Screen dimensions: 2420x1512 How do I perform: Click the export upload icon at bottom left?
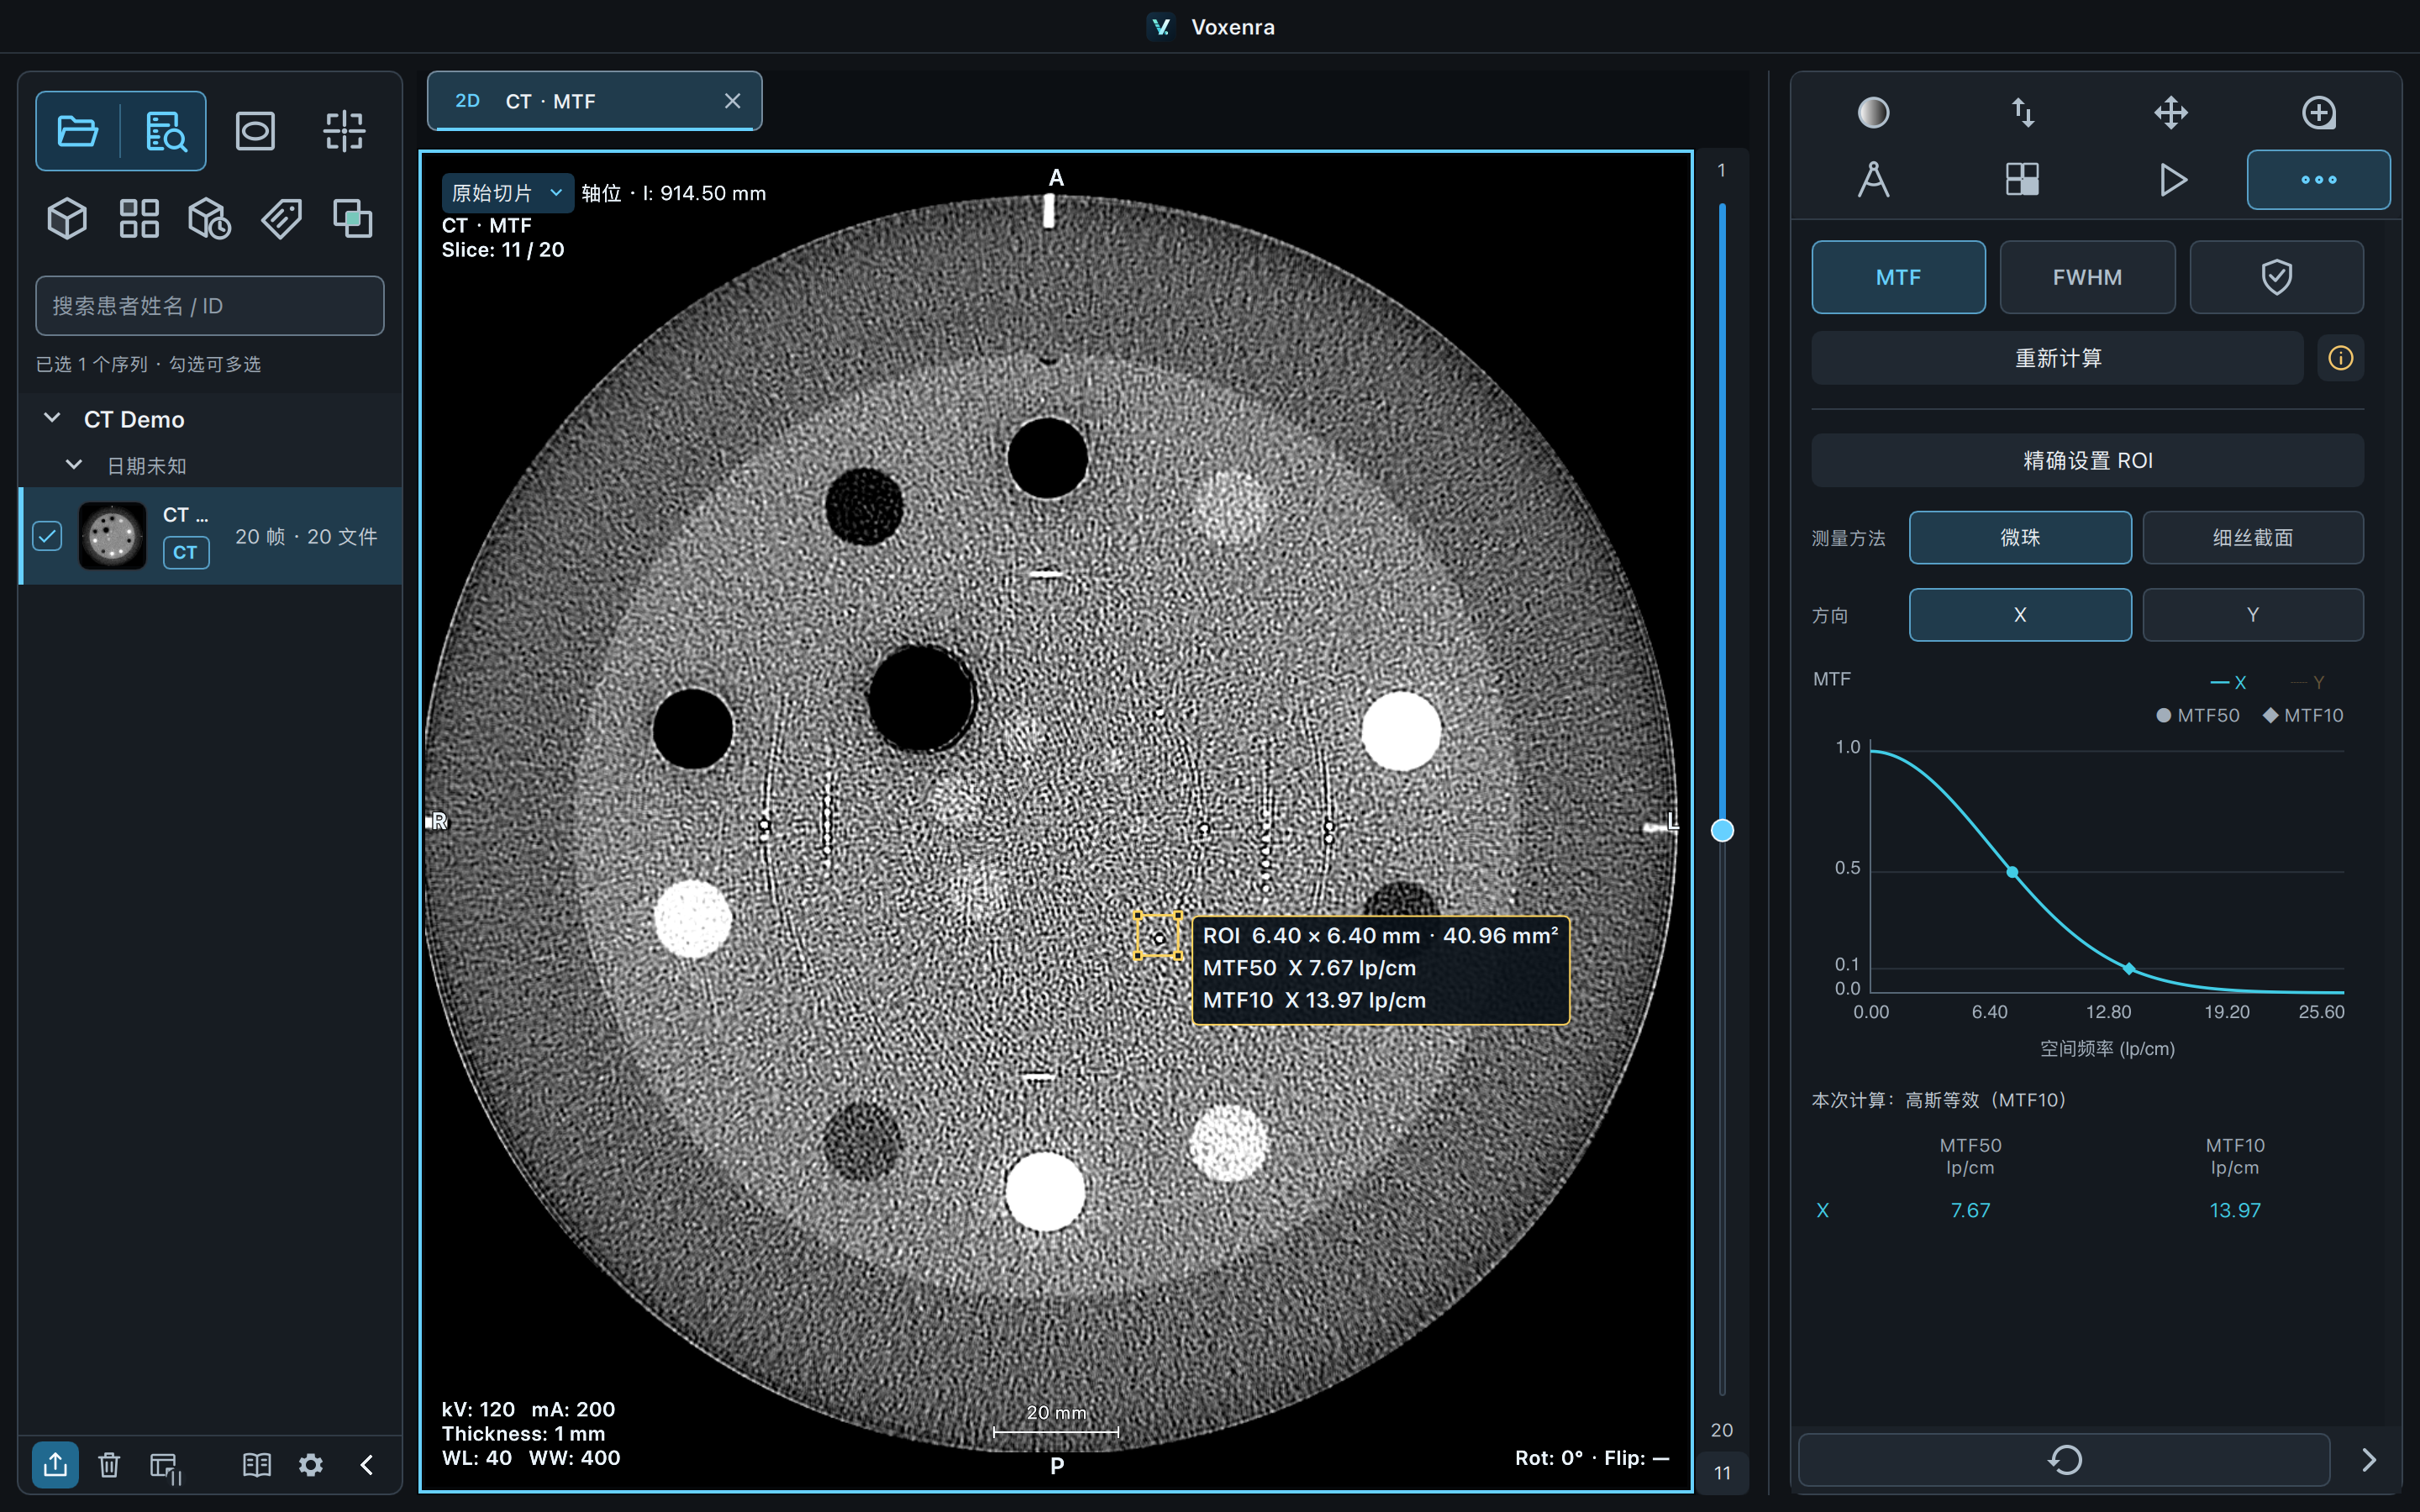pos(55,1465)
